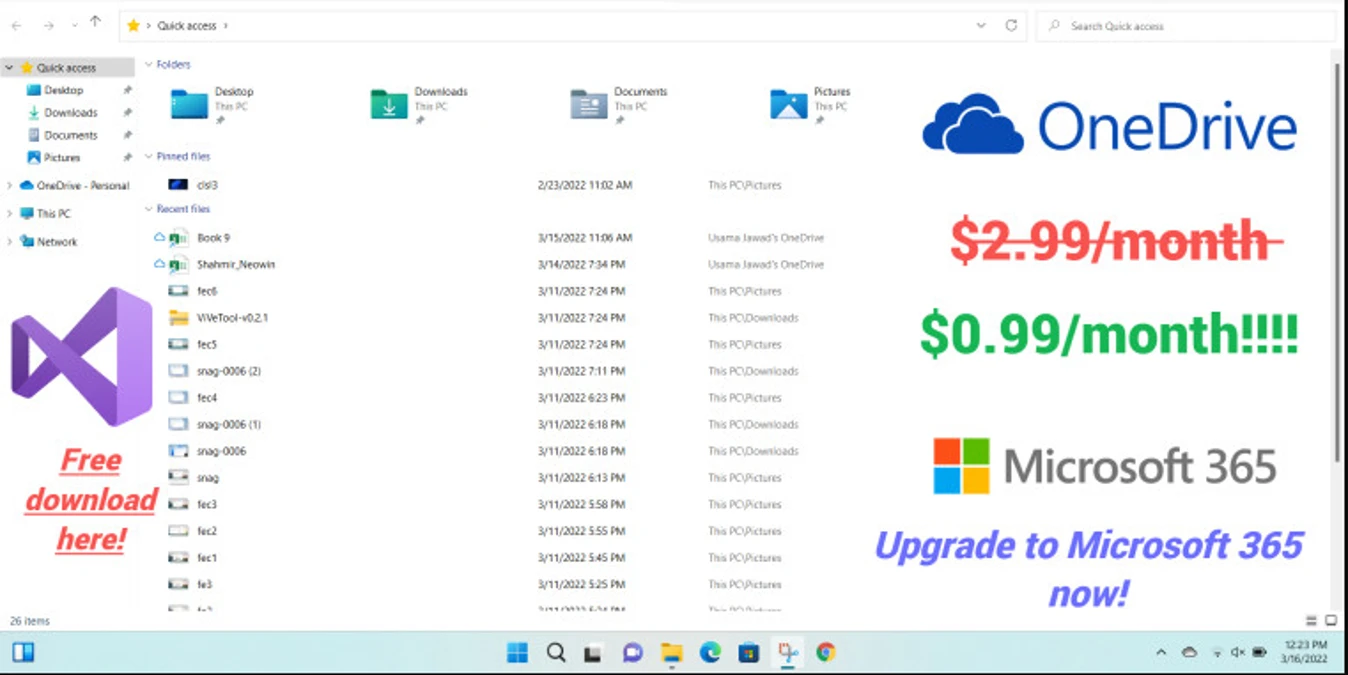Open the address bar history dropdown
1348x675 pixels.
pyautogui.click(x=981, y=26)
